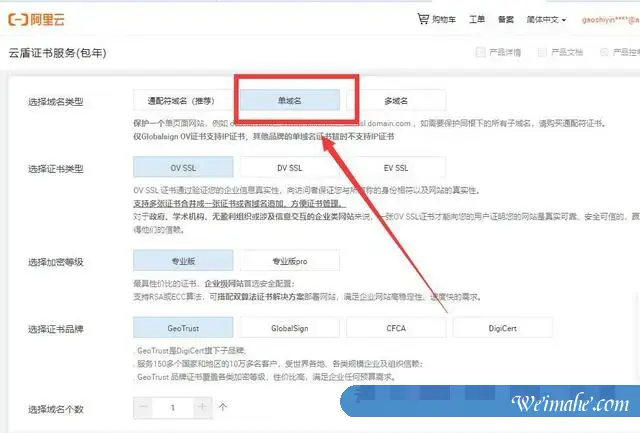Open the 备案 menu item
This screenshot has height=433, width=640.
(x=506, y=19)
